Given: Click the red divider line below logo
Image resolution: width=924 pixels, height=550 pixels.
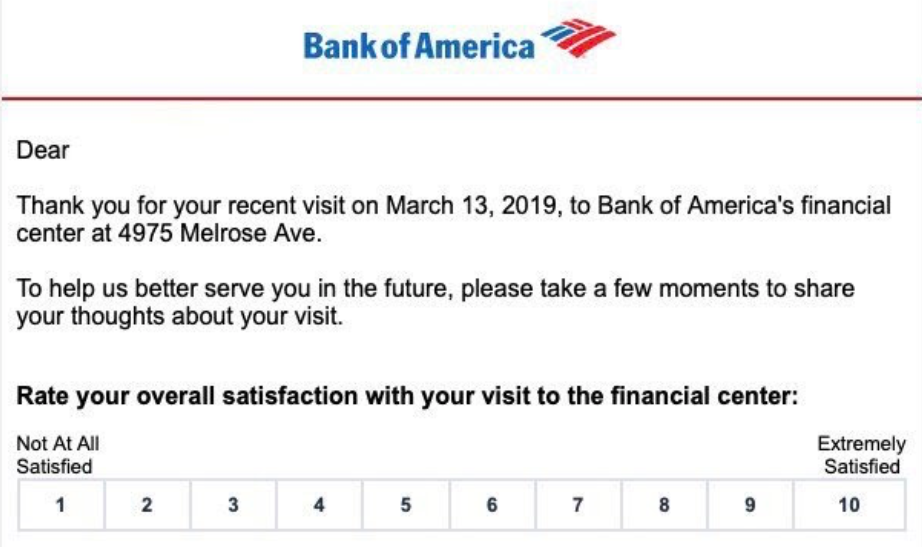Looking at the screenshot, I should pos(462,98).
